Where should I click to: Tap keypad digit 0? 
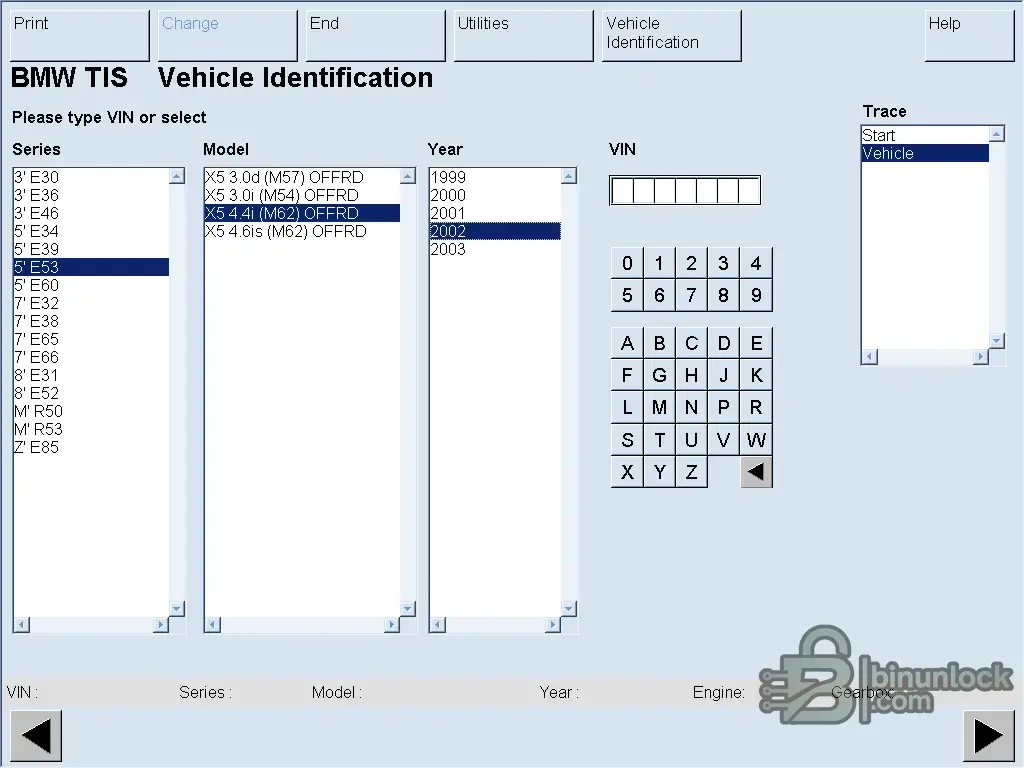627,263
